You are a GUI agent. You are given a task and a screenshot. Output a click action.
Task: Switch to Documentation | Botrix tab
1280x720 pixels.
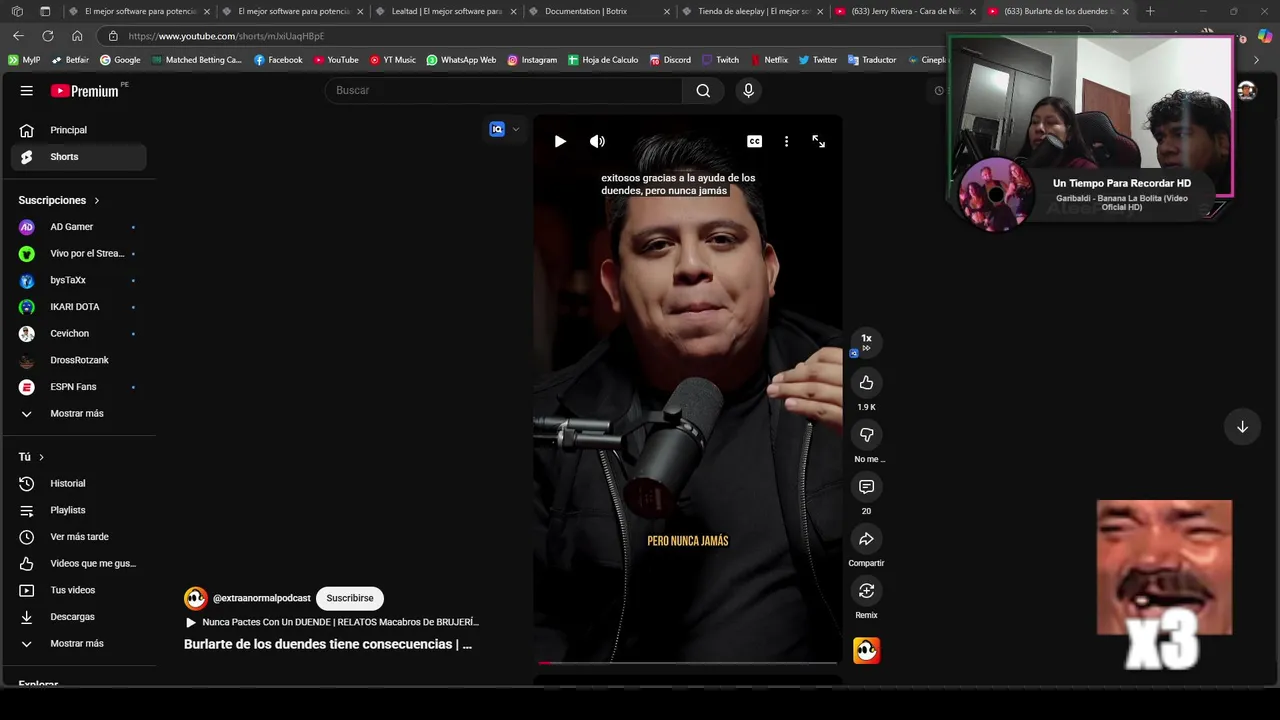coord(599,11)
